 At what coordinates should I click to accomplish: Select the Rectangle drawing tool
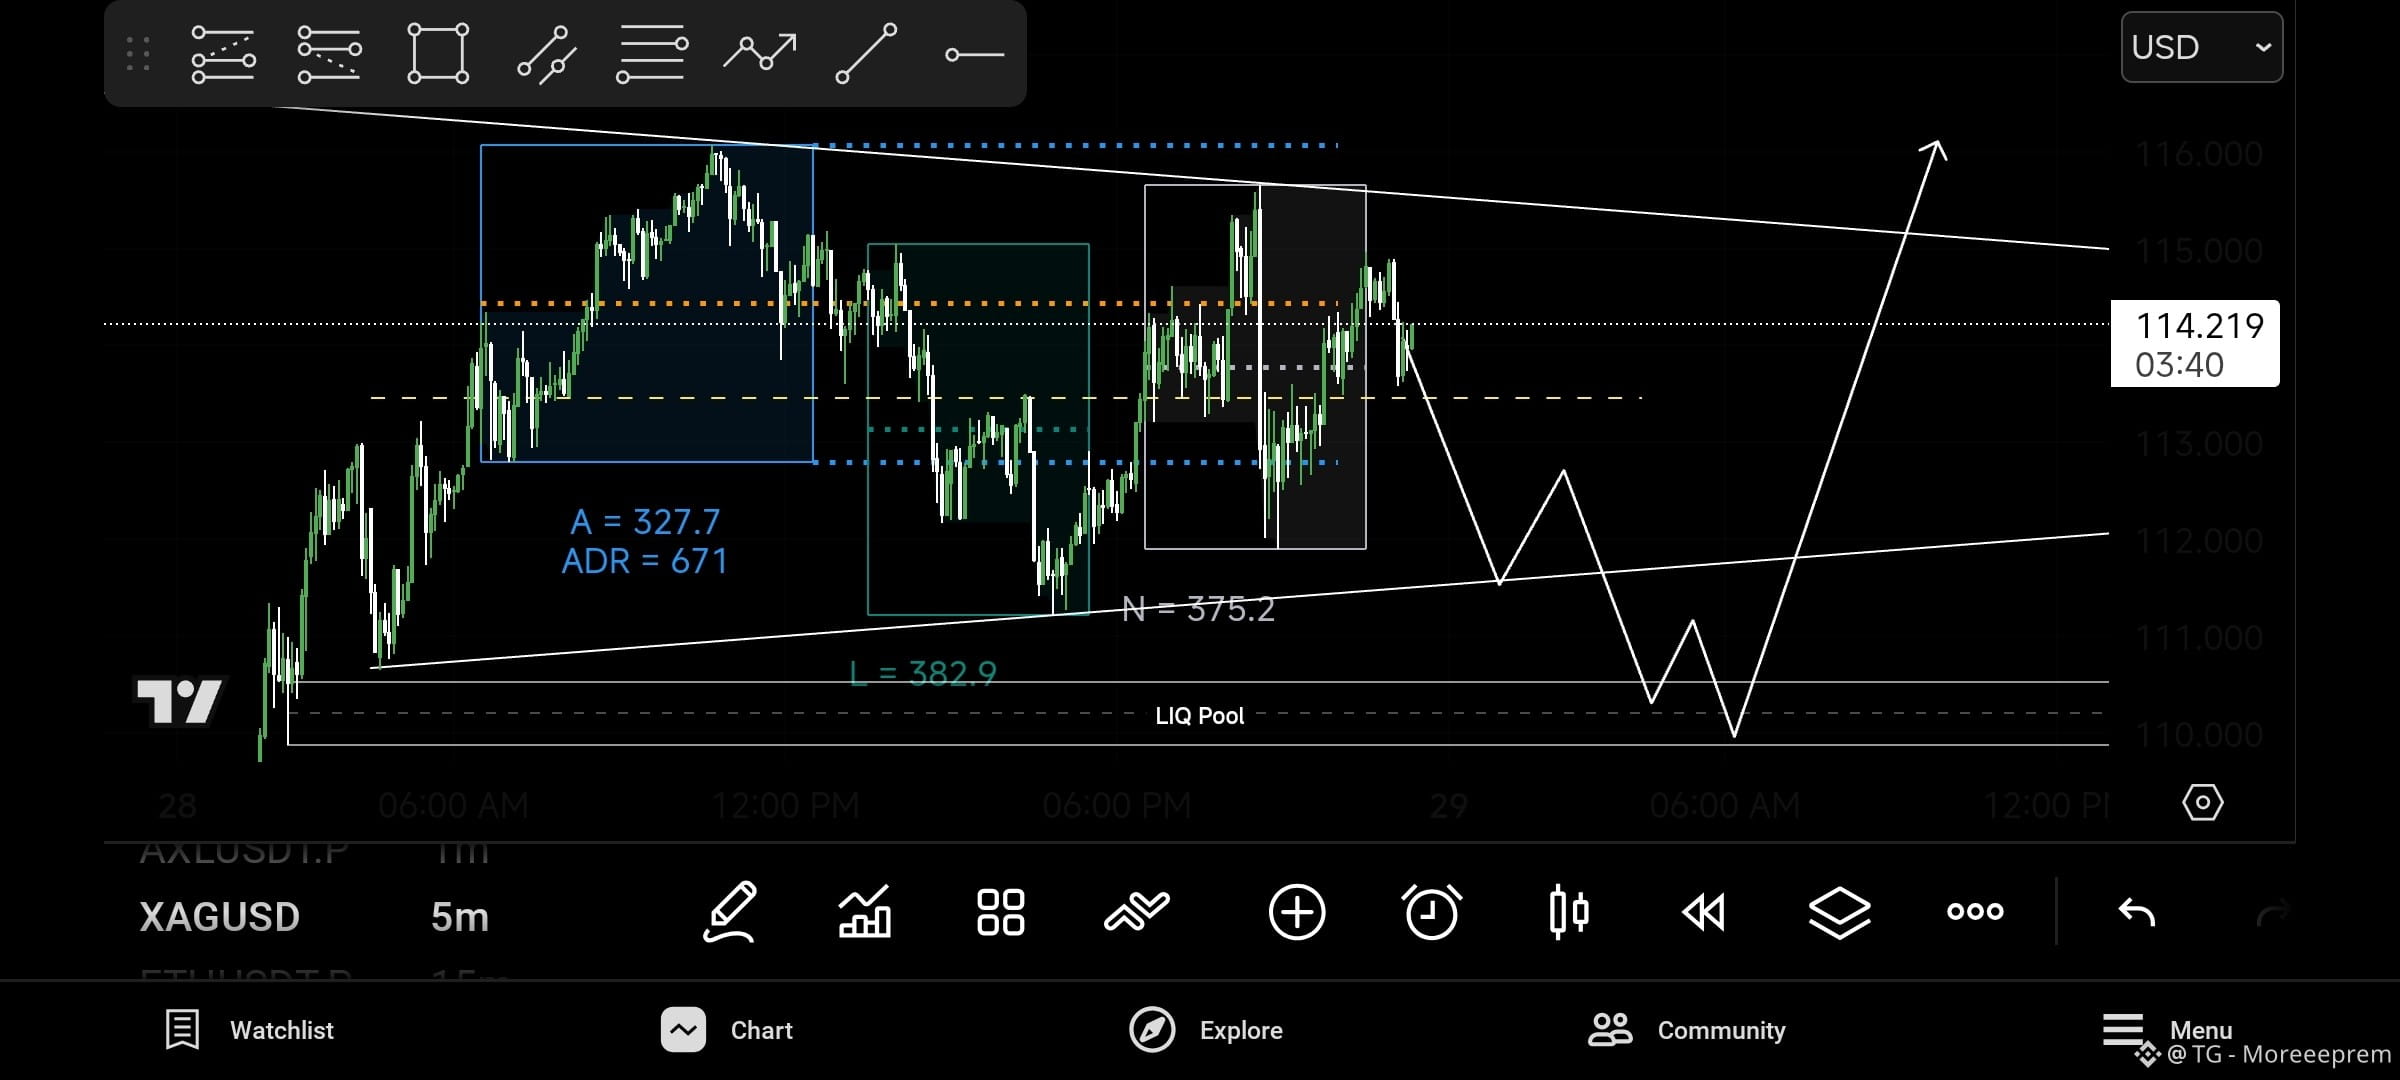438,54
